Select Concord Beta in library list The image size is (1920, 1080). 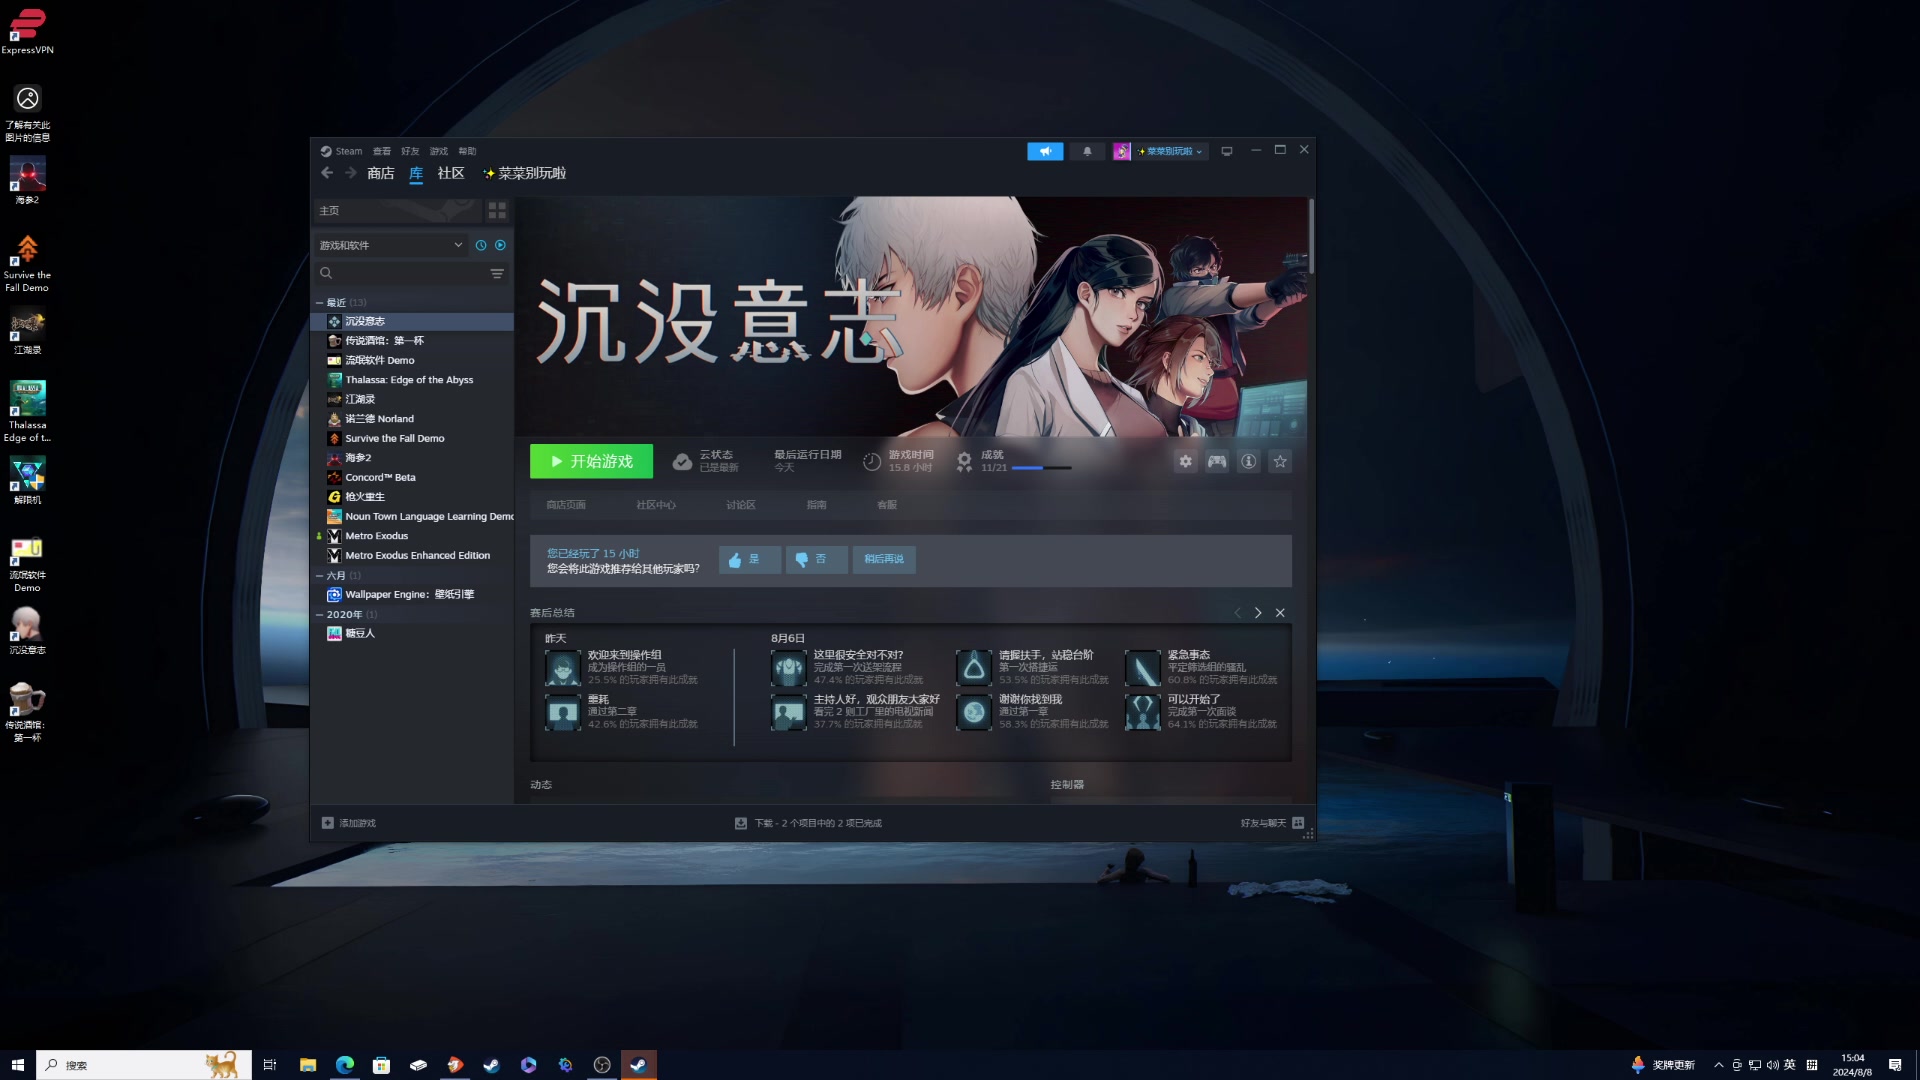click(x=414, y=477)
